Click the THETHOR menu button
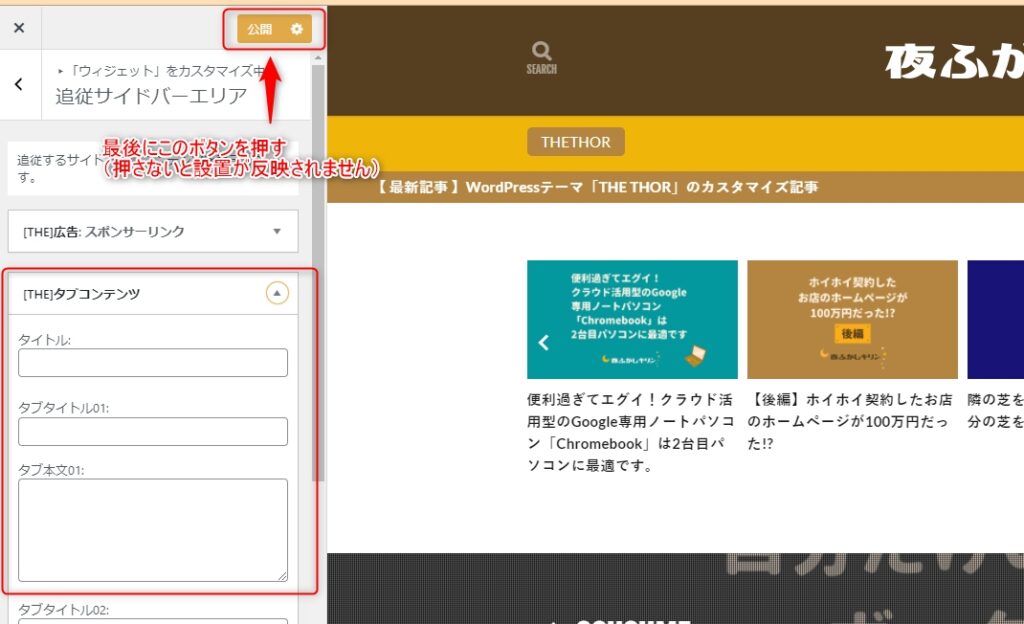 coord(575,142)
